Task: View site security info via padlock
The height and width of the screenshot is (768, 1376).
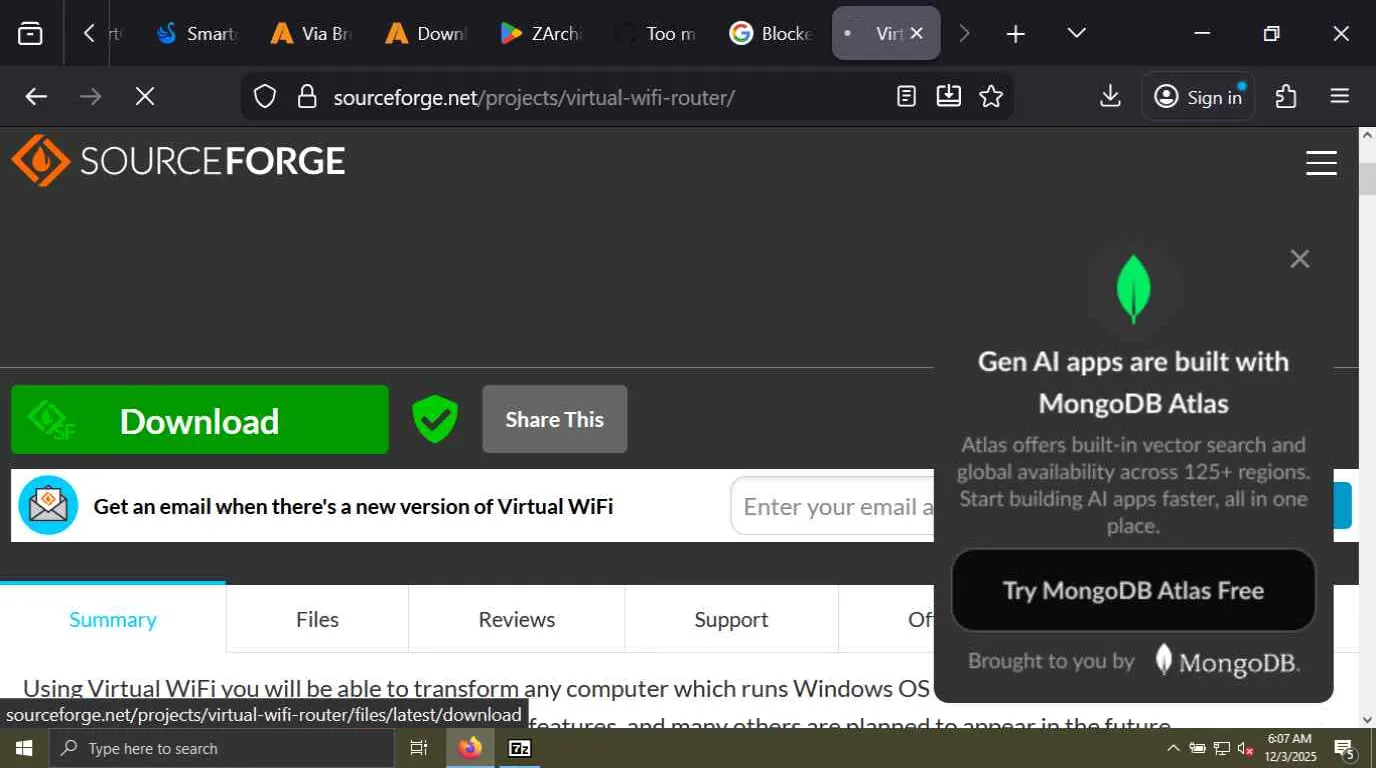Action: [x=307, y=97]
